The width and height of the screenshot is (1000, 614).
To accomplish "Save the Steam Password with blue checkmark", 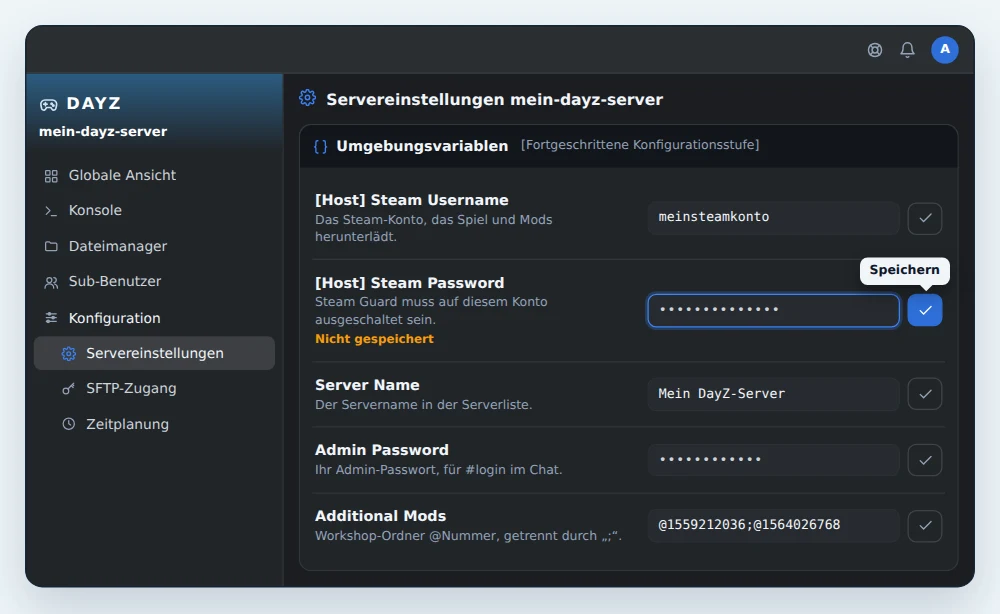I will tap(925, 311).
